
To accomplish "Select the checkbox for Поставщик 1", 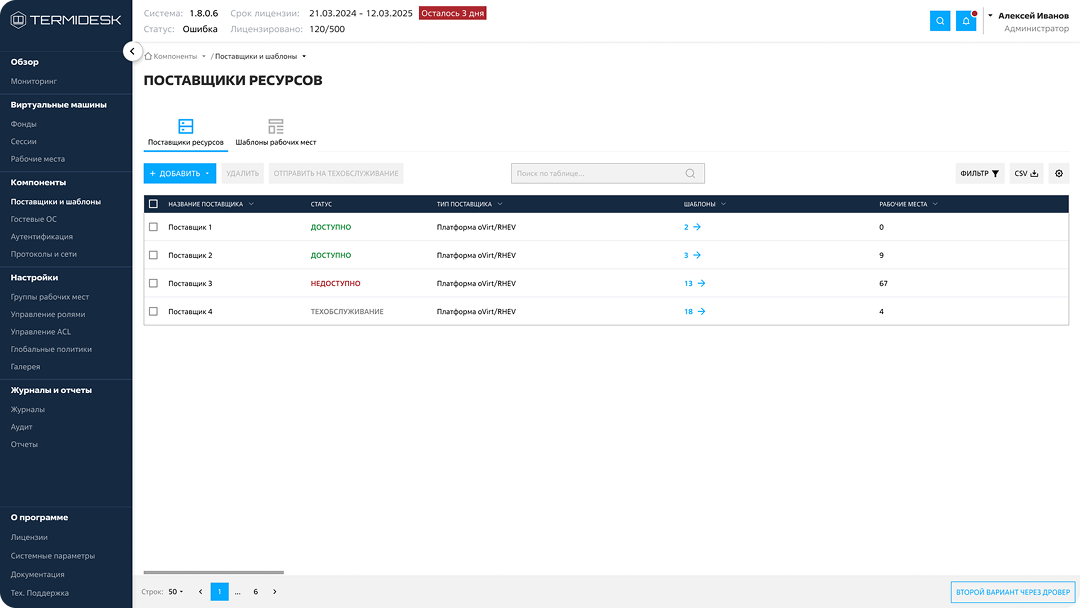I will click(153, 227).
